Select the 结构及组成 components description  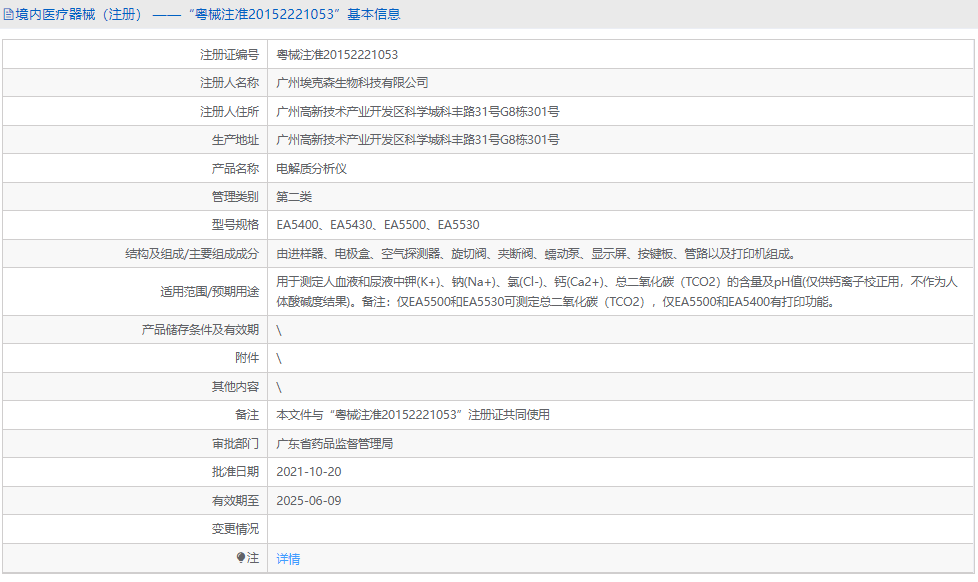tap(533, 253)
